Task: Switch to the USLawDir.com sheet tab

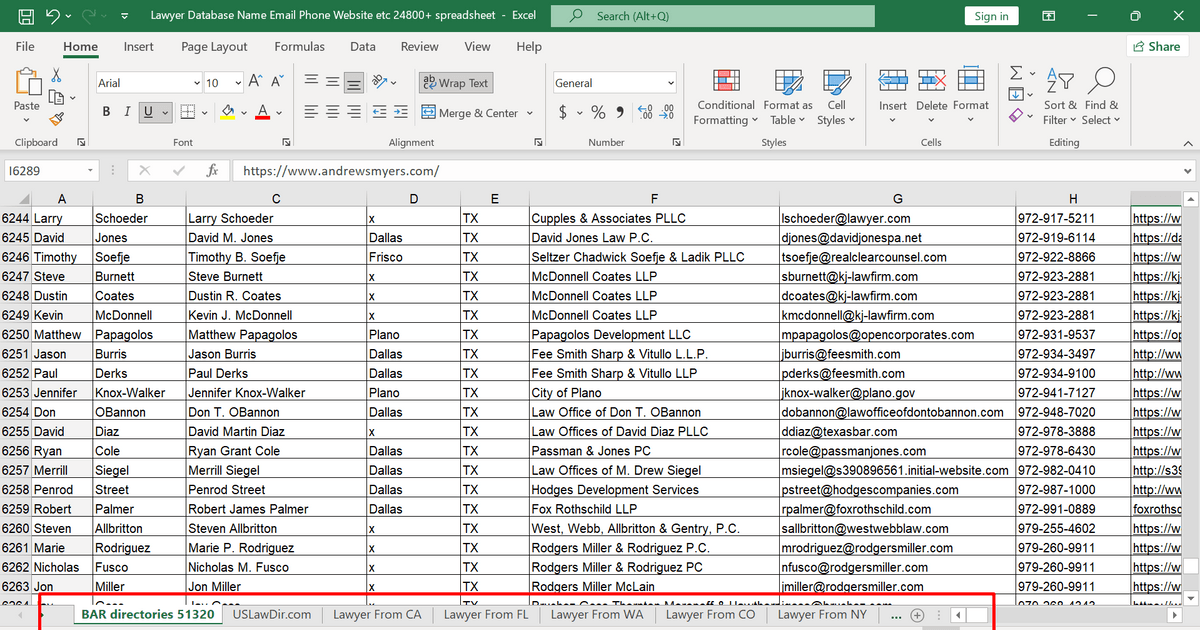Action: point(272,615)
